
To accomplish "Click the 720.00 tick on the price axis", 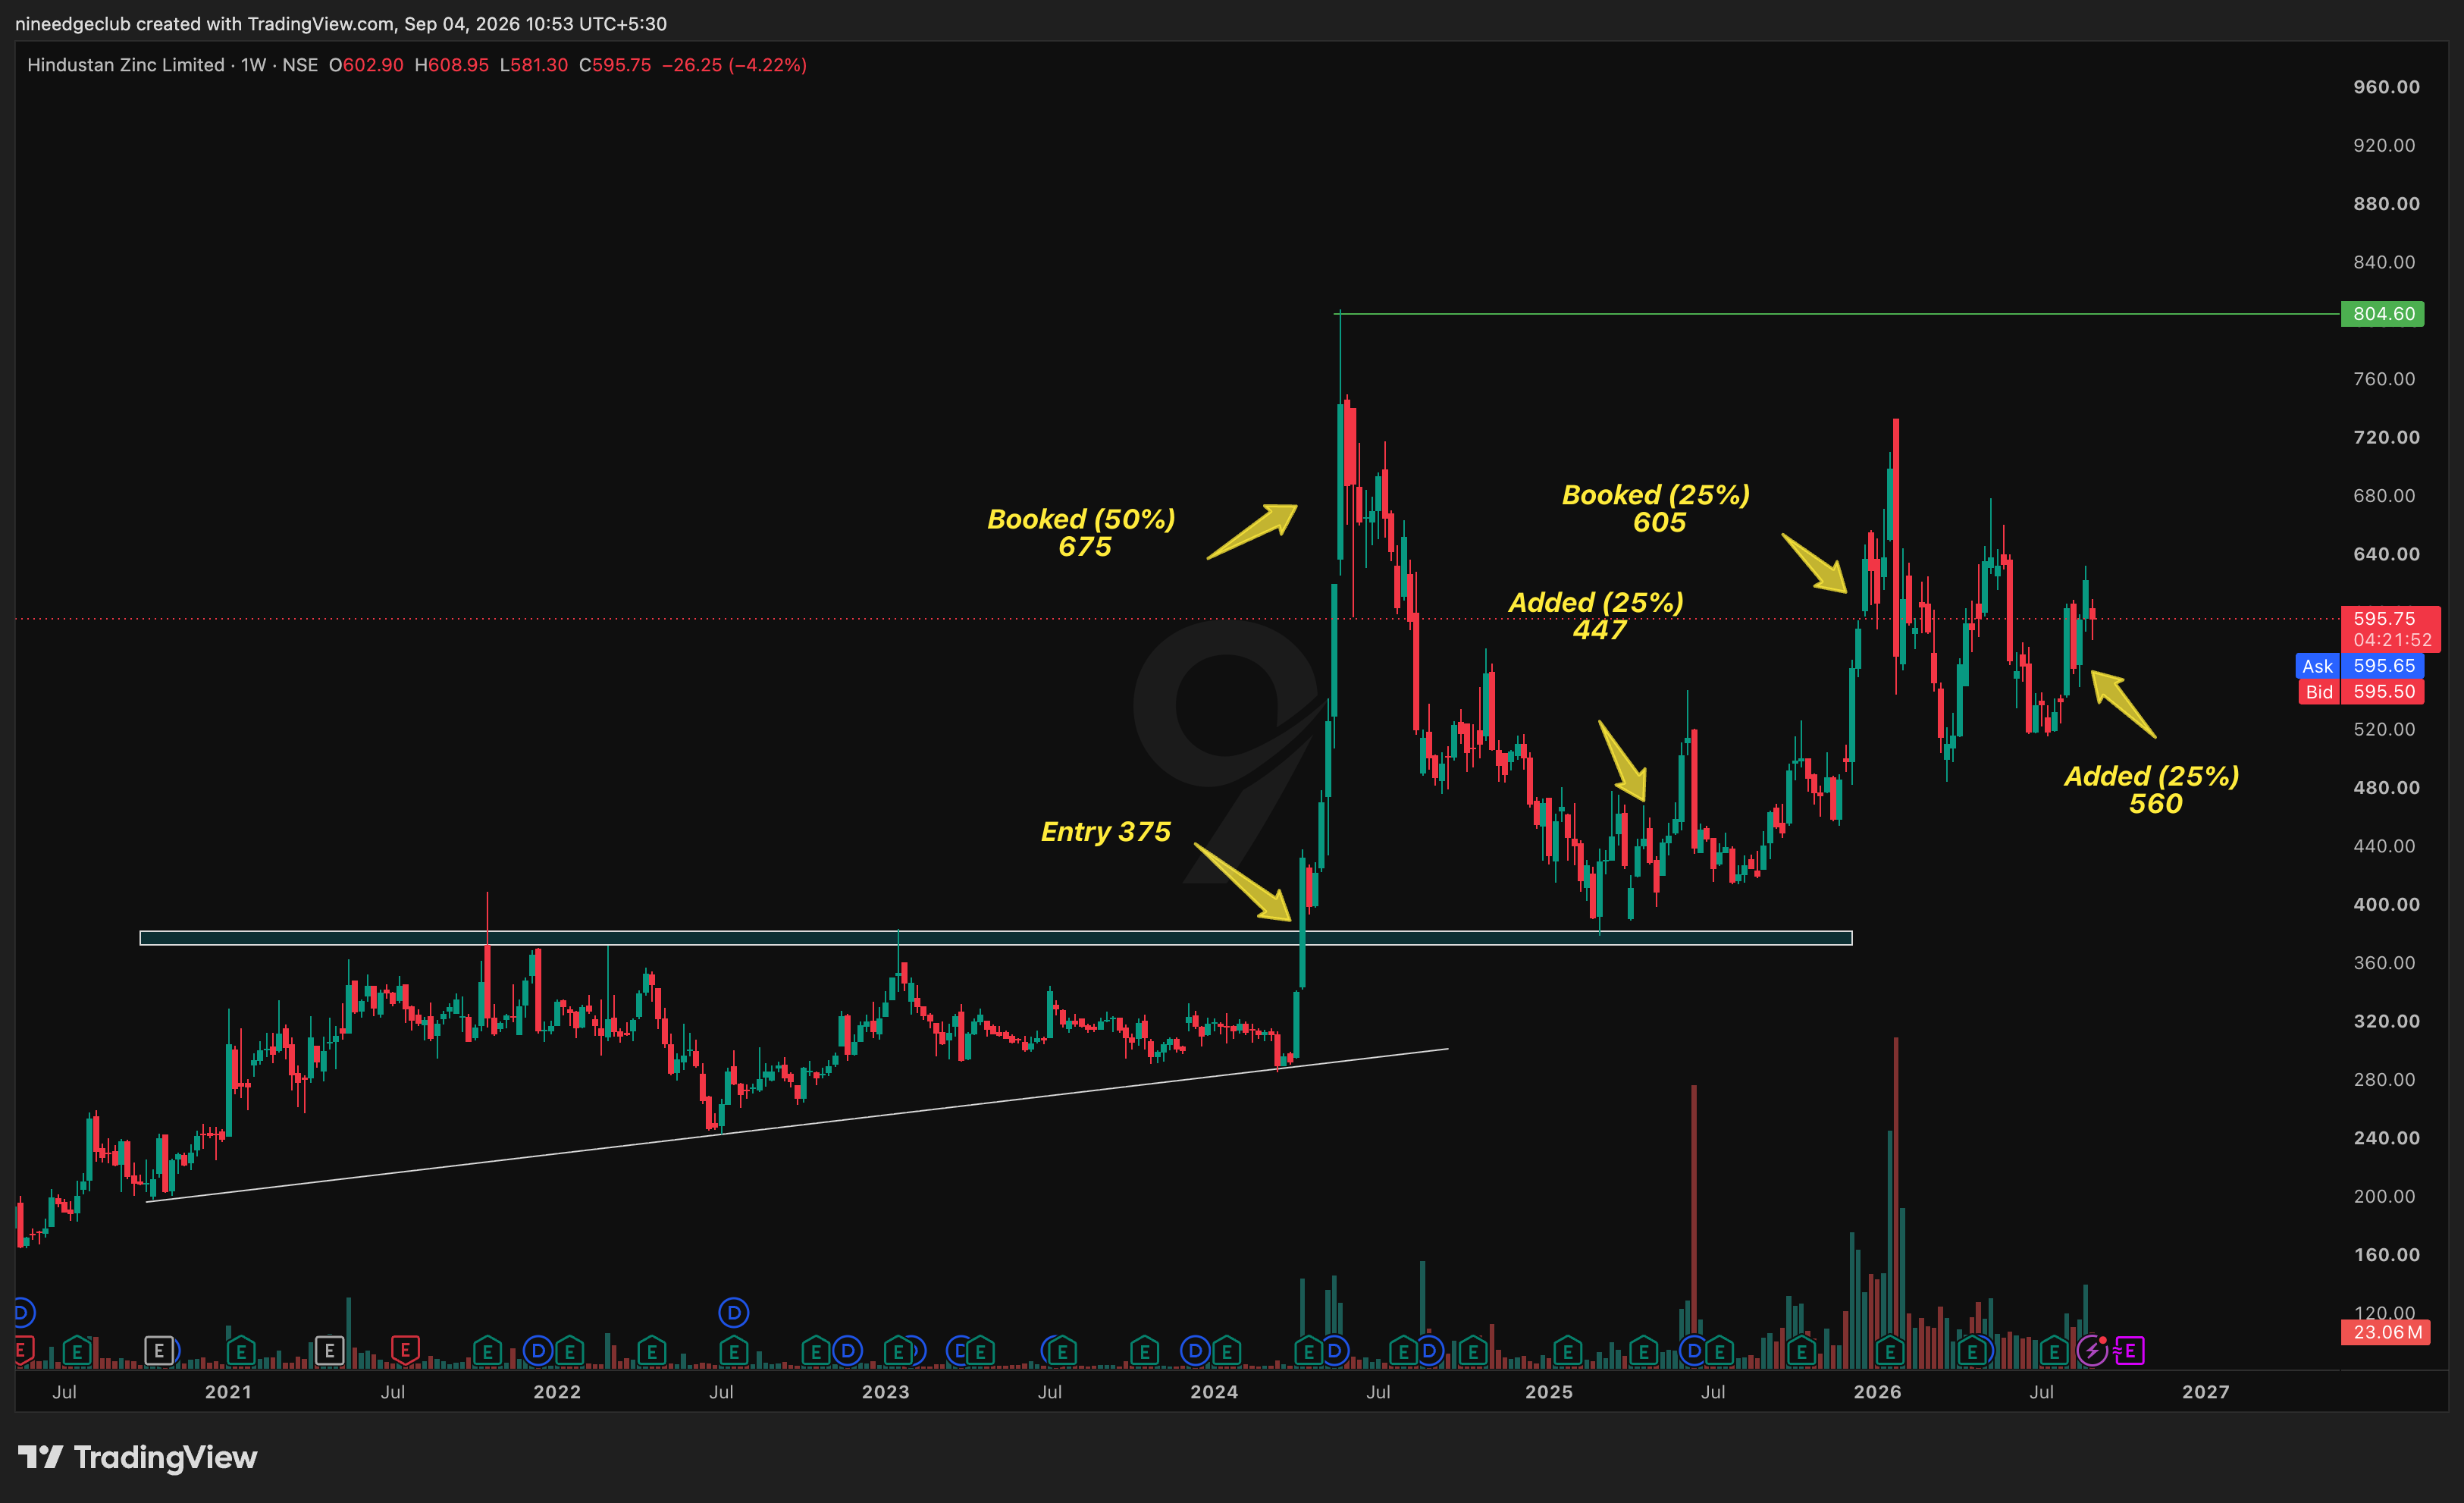I will (2386, 437).
